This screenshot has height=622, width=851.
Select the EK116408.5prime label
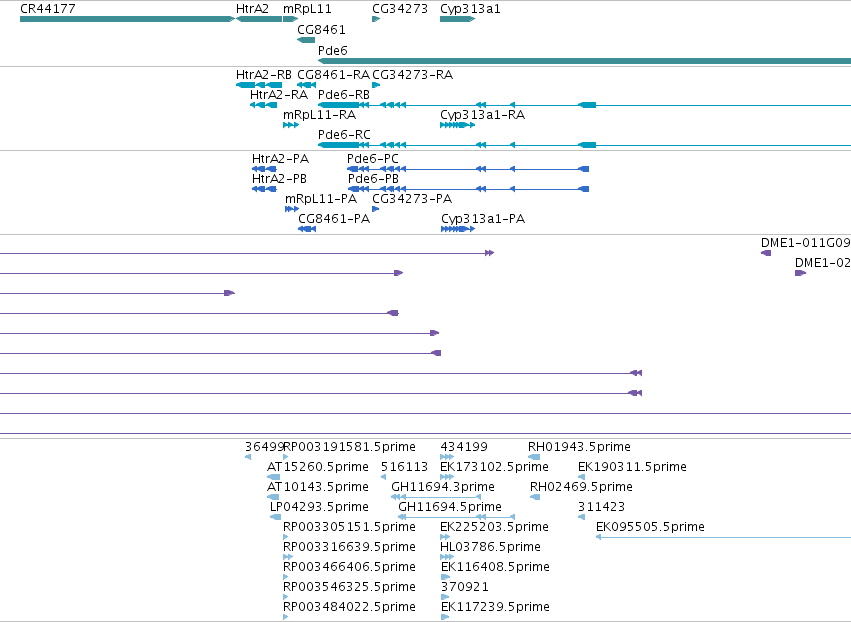(x=496, y=567)
